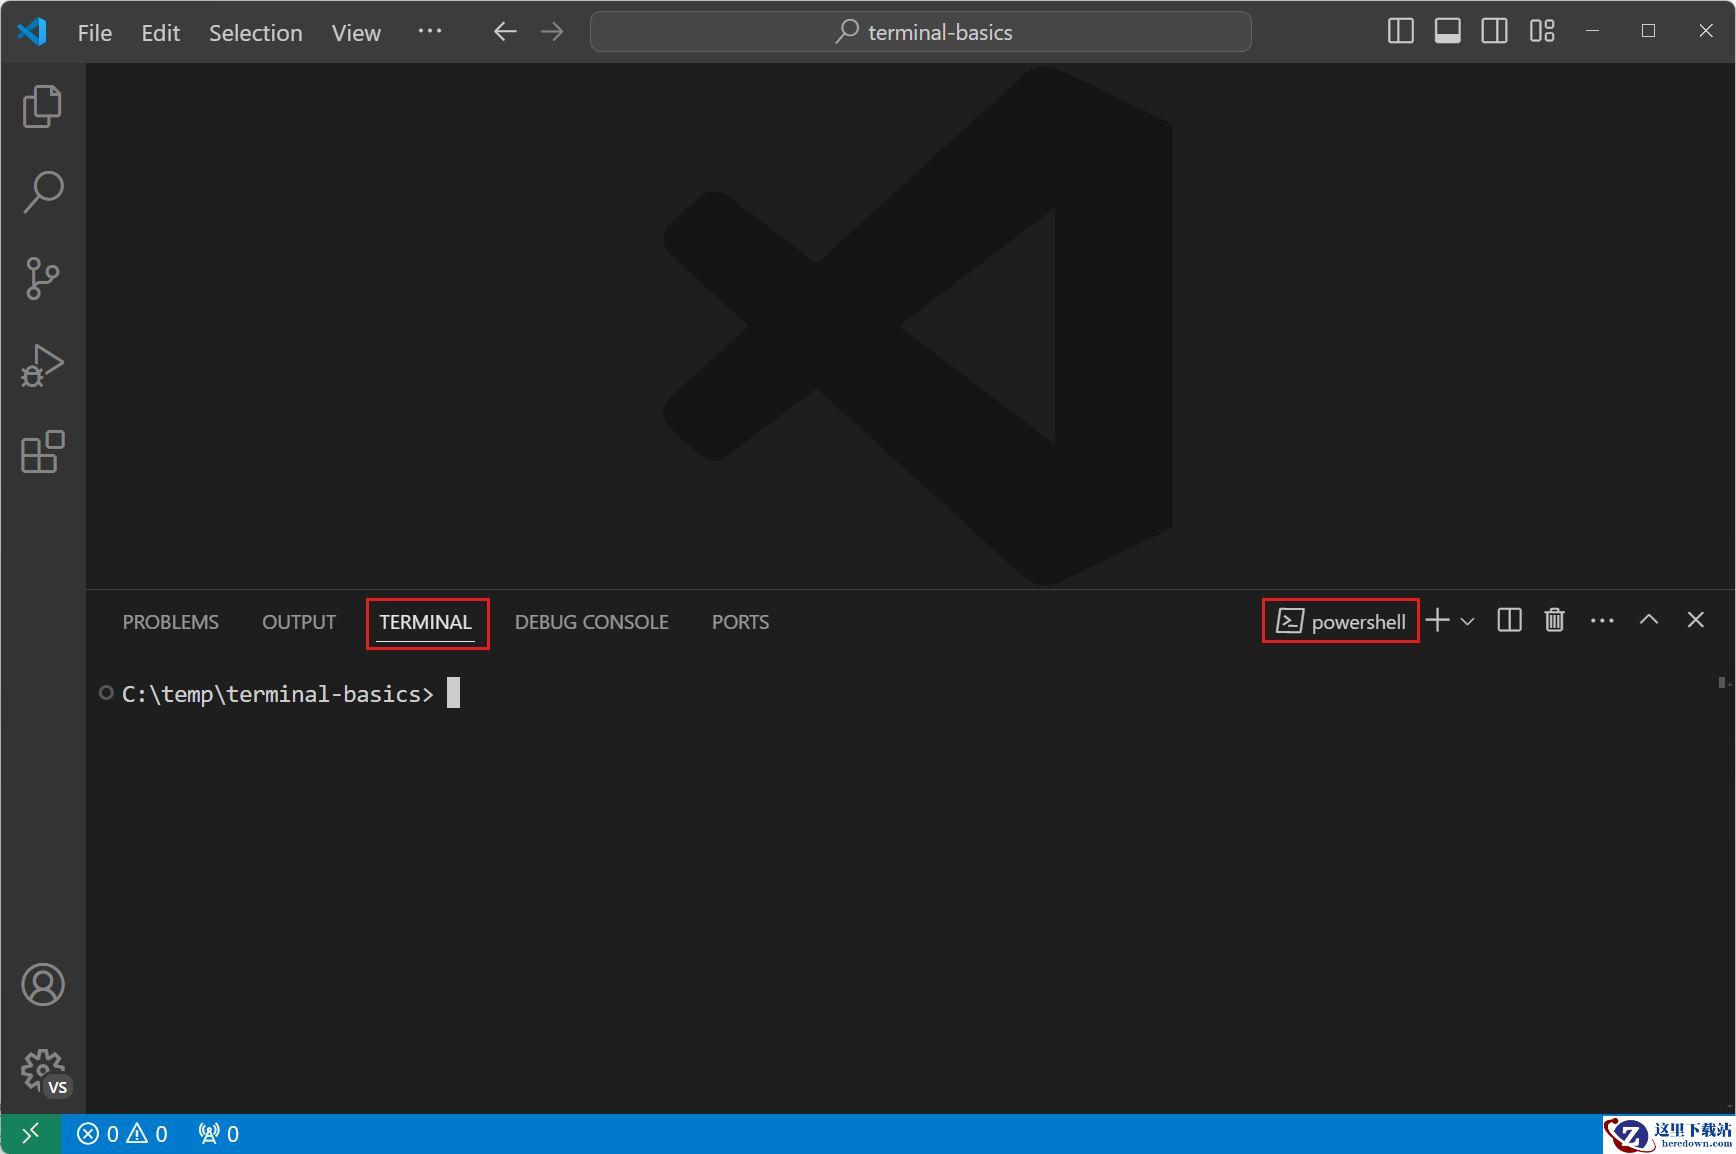Screen dimensions: 1736x1154
Task: Switch to the PROBLEMS tab
Action: [171, 622]
